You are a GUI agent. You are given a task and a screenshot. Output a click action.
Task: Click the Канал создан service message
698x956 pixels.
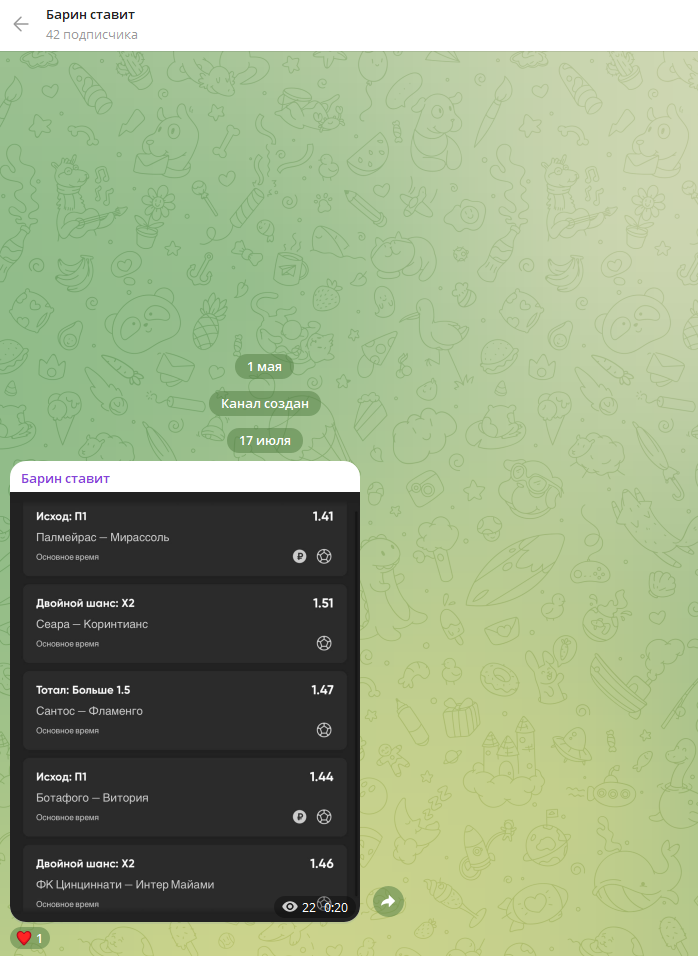pyautogui.click(x=265, y=403)
